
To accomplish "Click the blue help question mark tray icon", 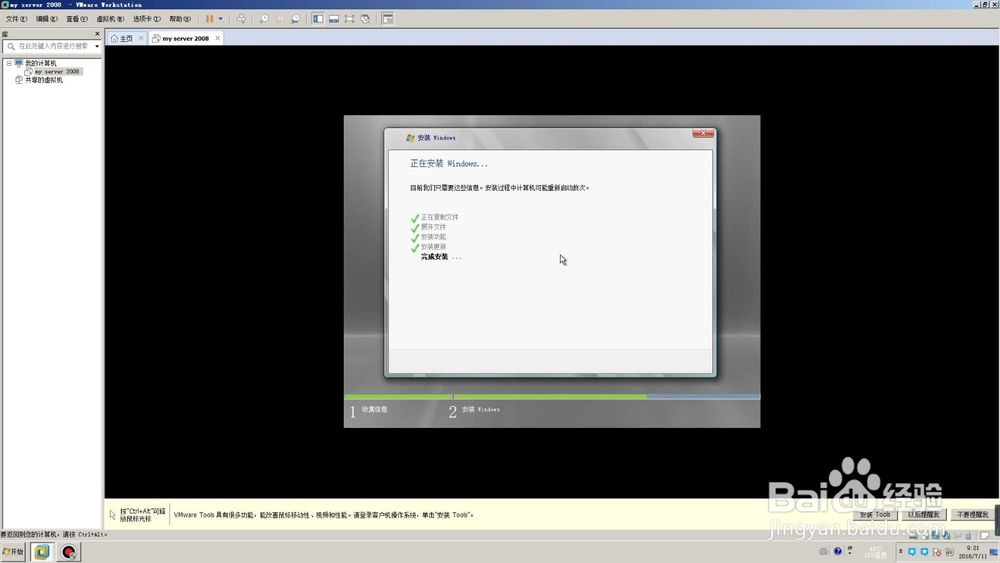I will click(x=837, y=552).
